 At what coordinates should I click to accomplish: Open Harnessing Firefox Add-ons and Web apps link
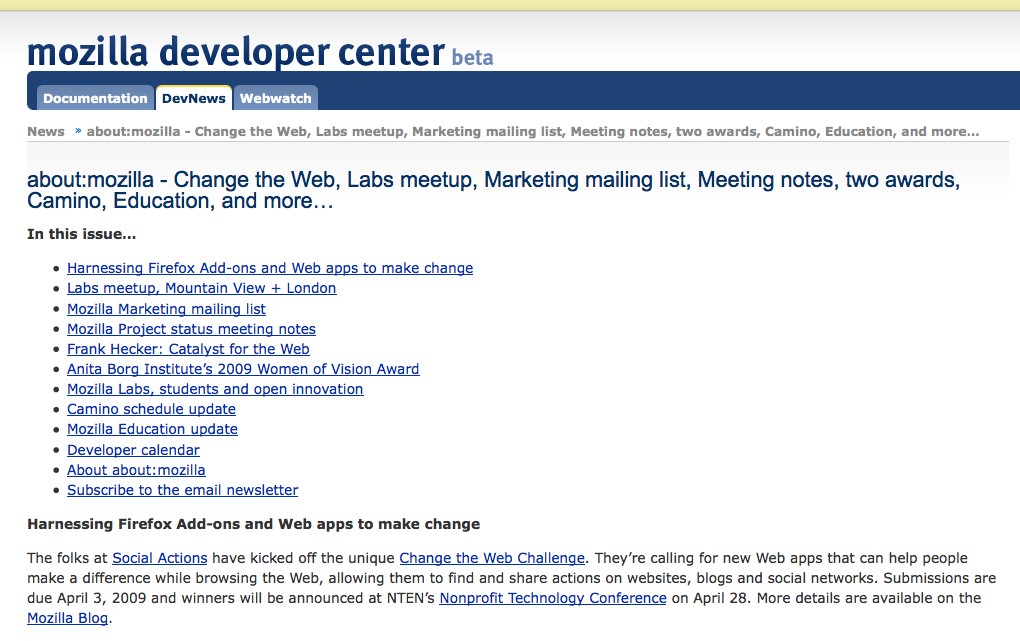(270, 268)
